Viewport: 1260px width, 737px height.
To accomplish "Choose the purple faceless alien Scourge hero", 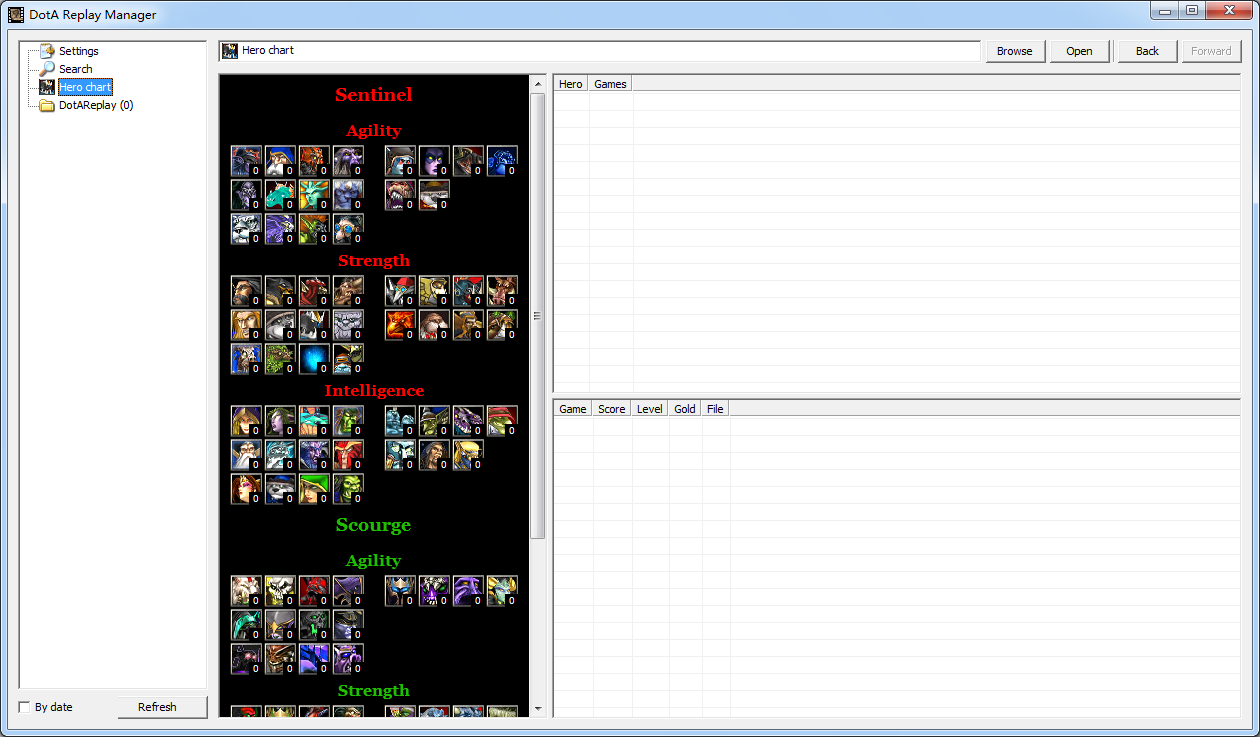I will click(x=469, y=592).
